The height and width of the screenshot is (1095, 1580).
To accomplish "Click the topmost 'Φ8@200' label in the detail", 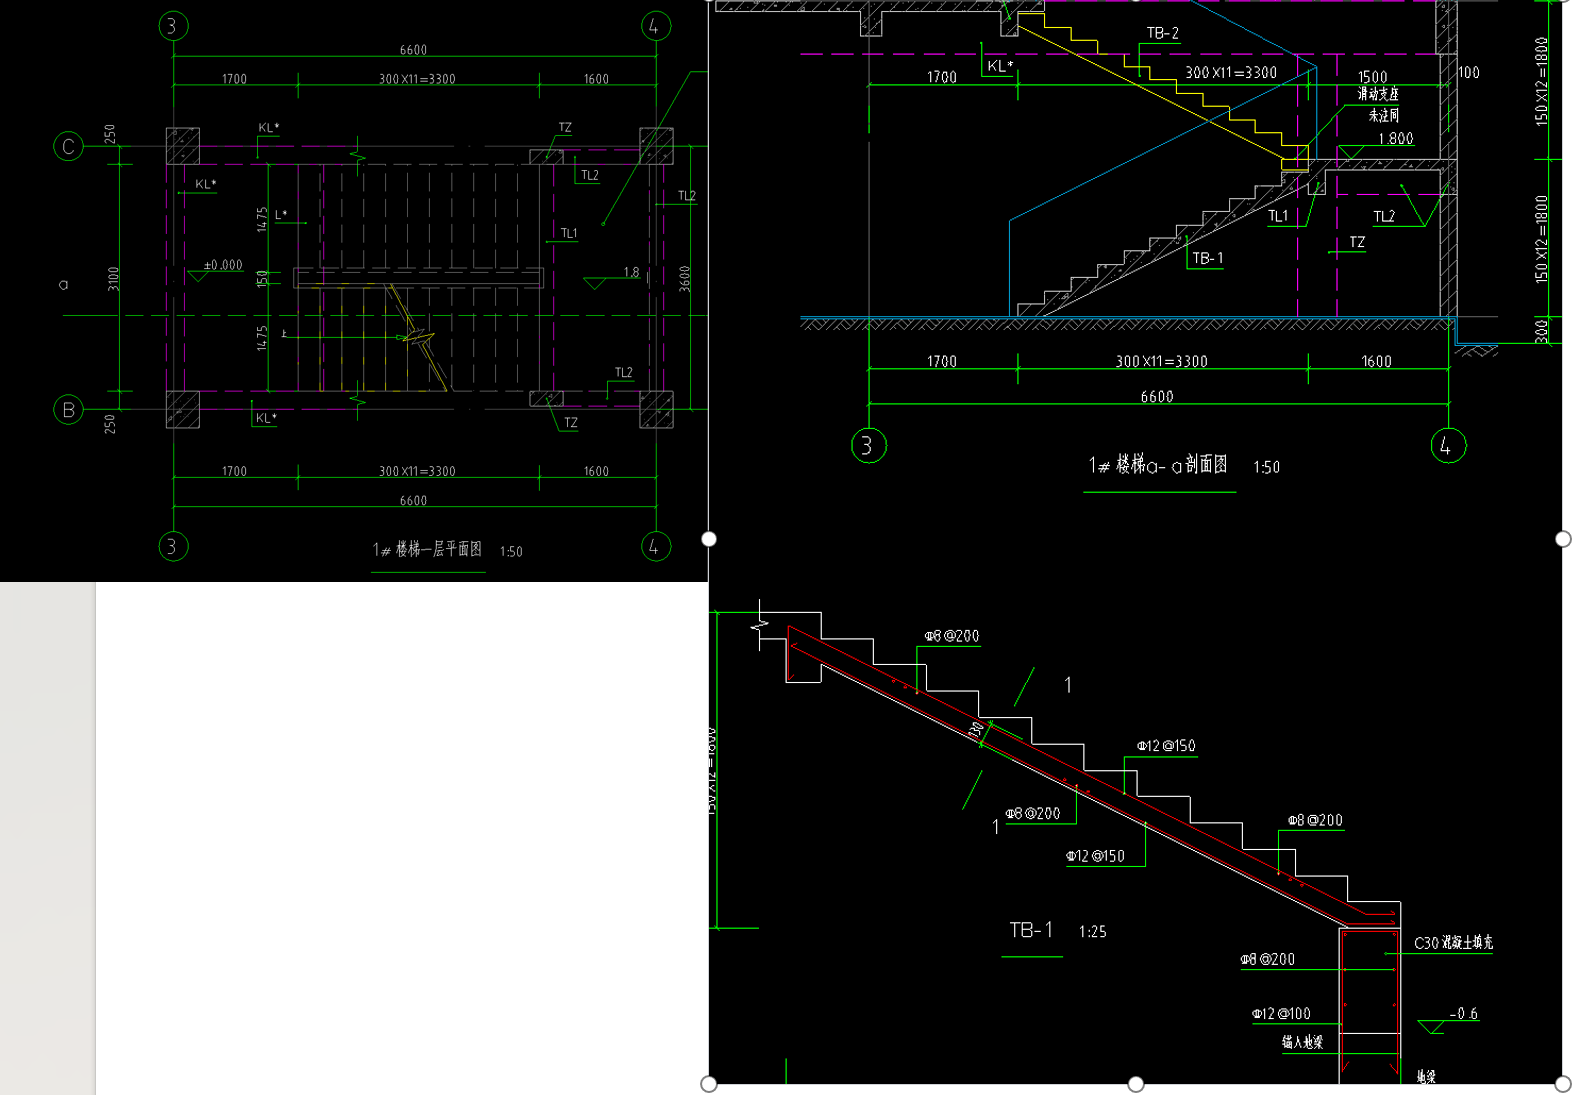I will (x=951, y=636).
